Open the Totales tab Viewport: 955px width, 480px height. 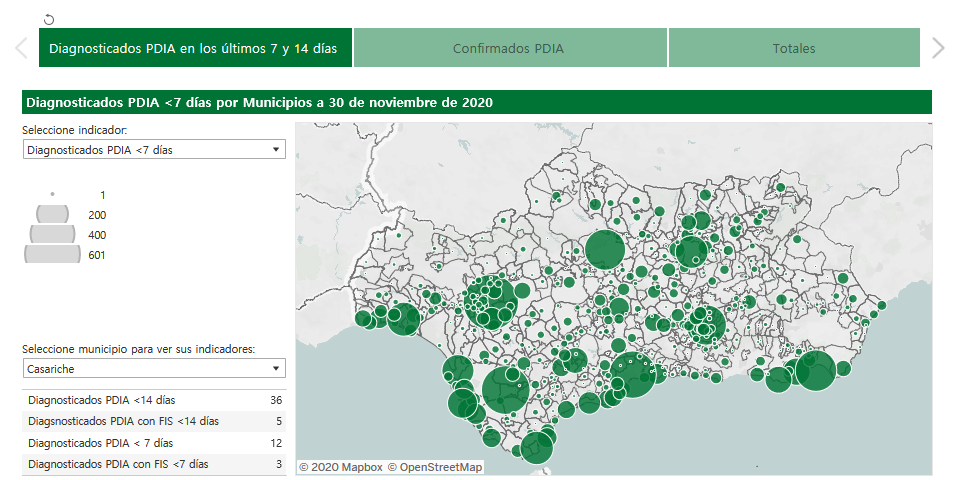(793, 48)
